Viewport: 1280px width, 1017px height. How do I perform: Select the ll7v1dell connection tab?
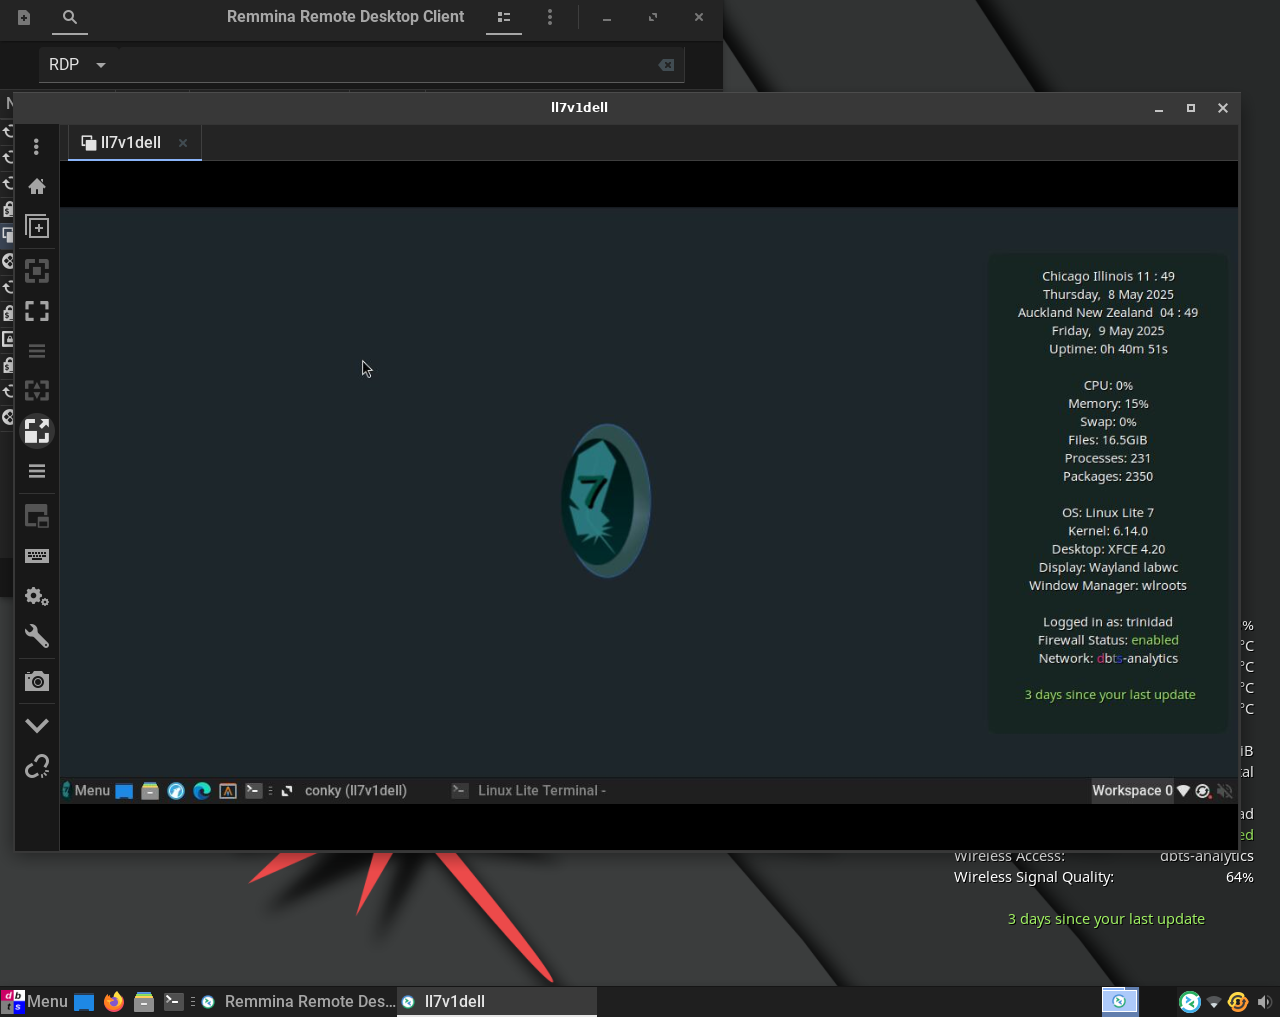[x=121, y=143]
